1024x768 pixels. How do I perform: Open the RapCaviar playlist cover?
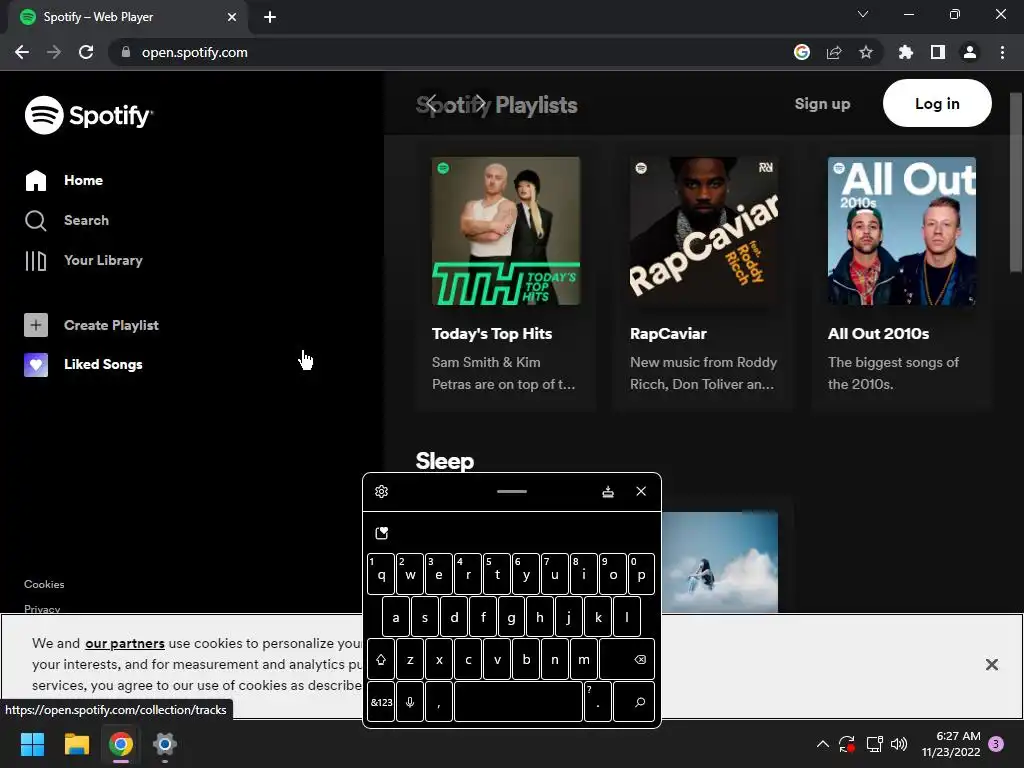(704, 231)
